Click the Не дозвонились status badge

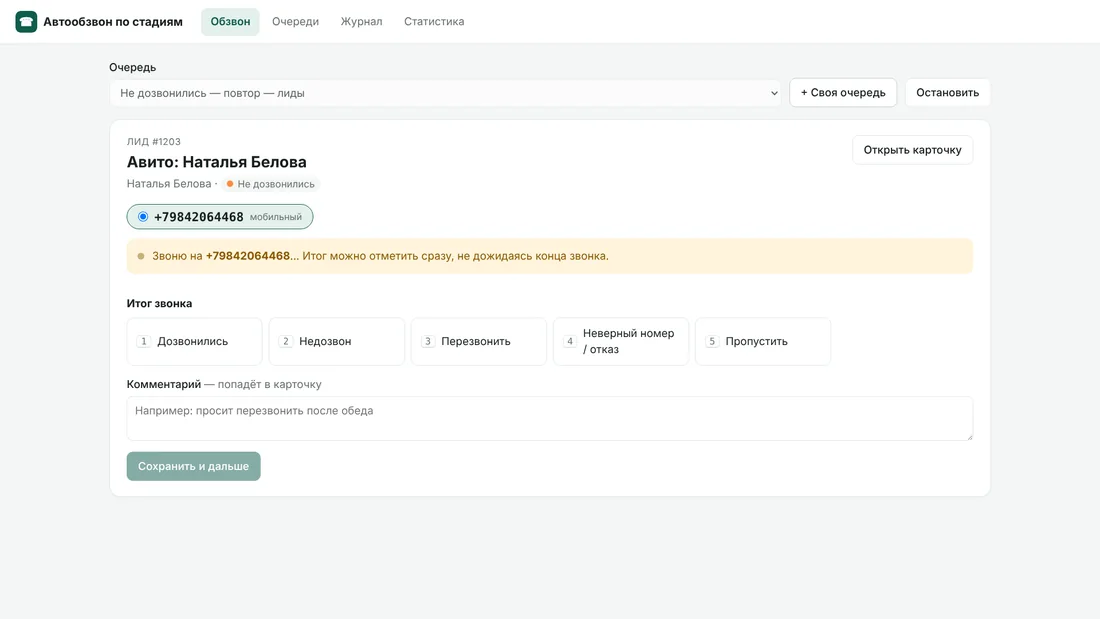(x=271, y=184)
